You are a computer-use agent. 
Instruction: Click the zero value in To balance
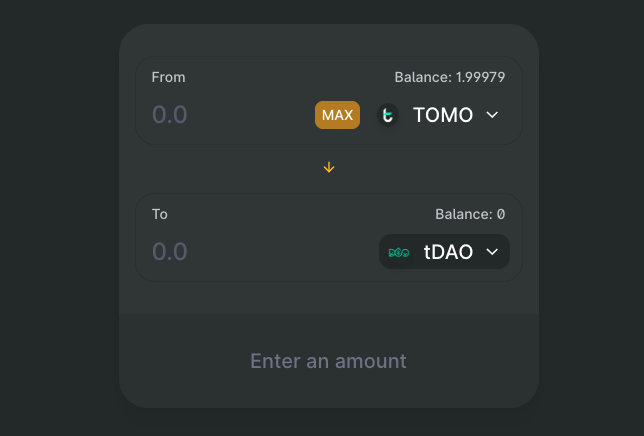[x=501, y=214]
